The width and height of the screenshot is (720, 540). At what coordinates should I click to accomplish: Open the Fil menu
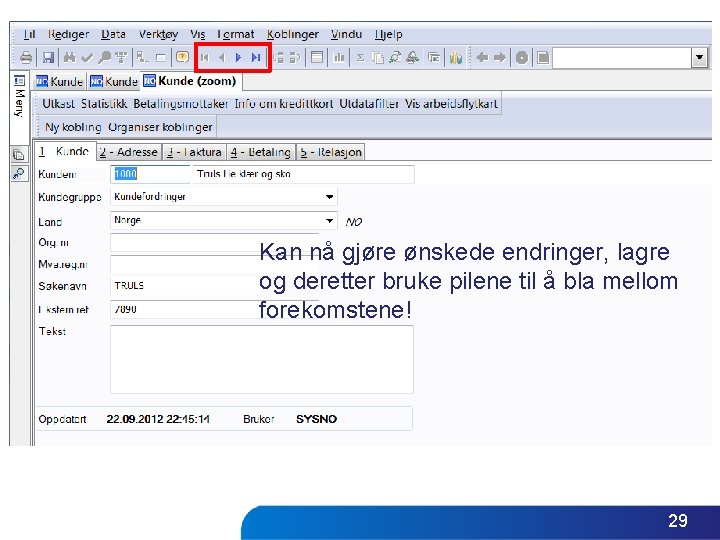29,34
